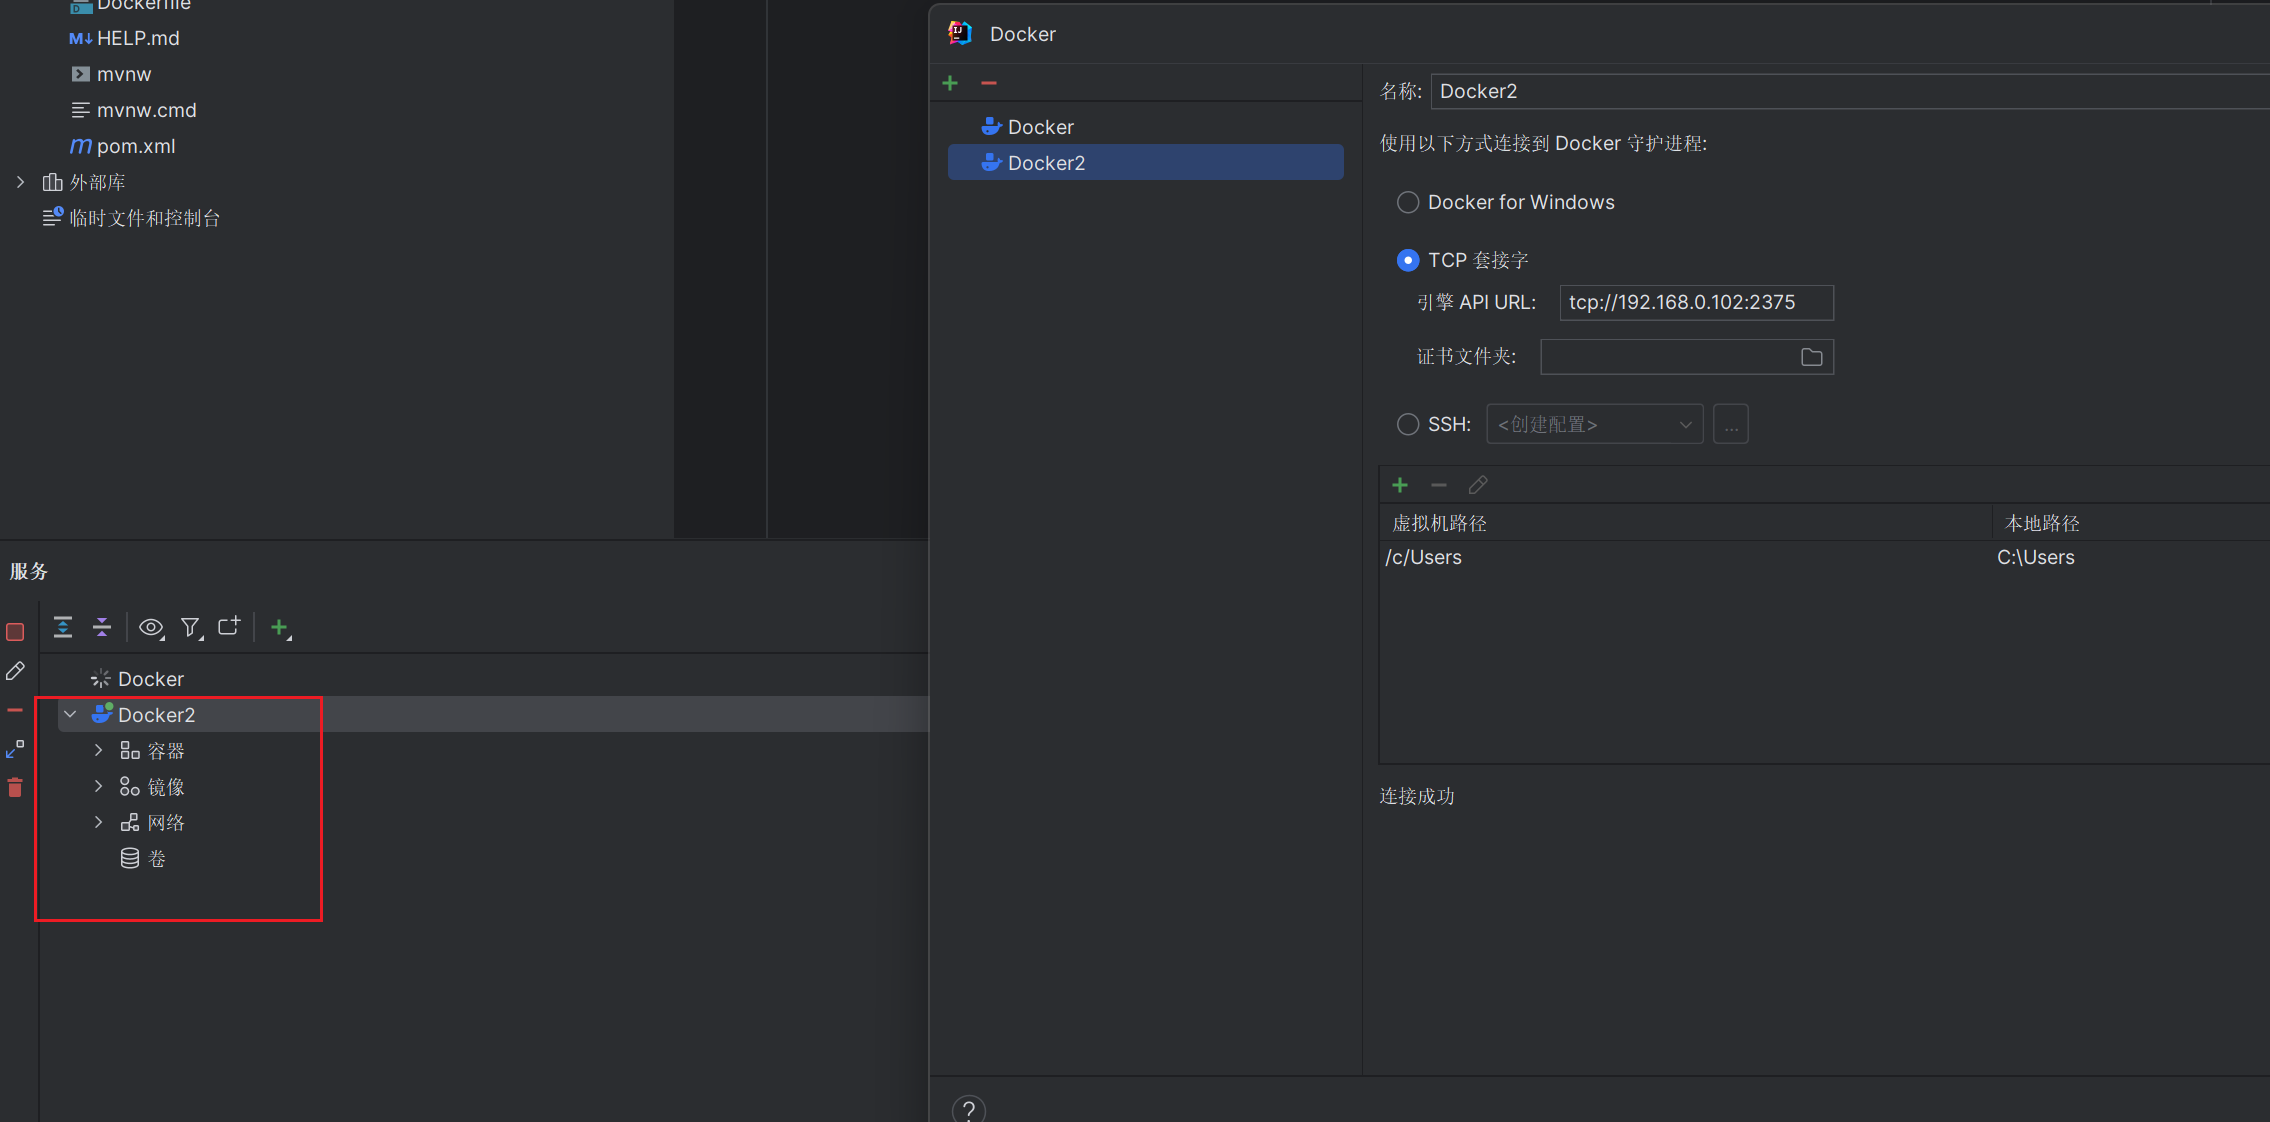Add a path mapping with plus icon
Screen dimensions: 2270x1122
pos(1400,485)
